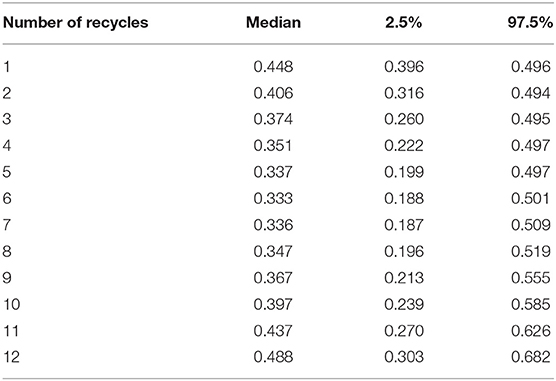
Task: Click the 0.199 lower bound value
Action: point(404,172)
